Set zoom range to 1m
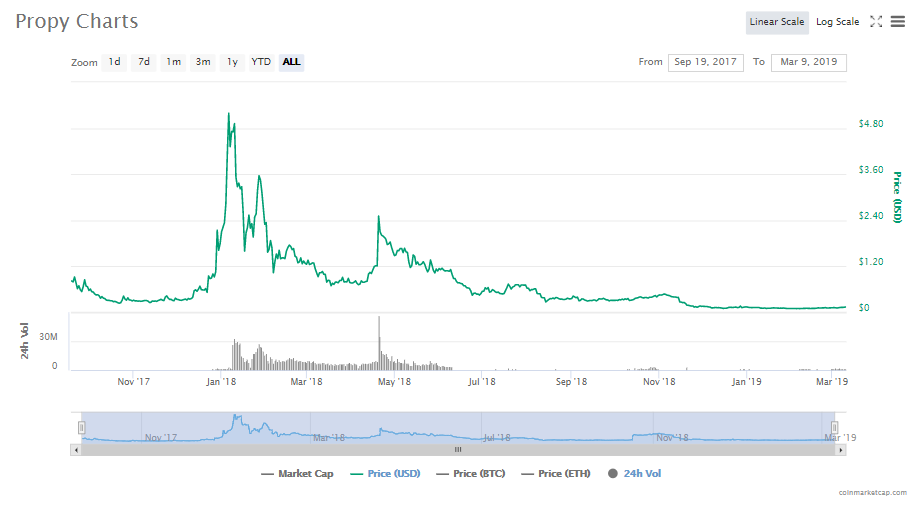 pos(173,62)
